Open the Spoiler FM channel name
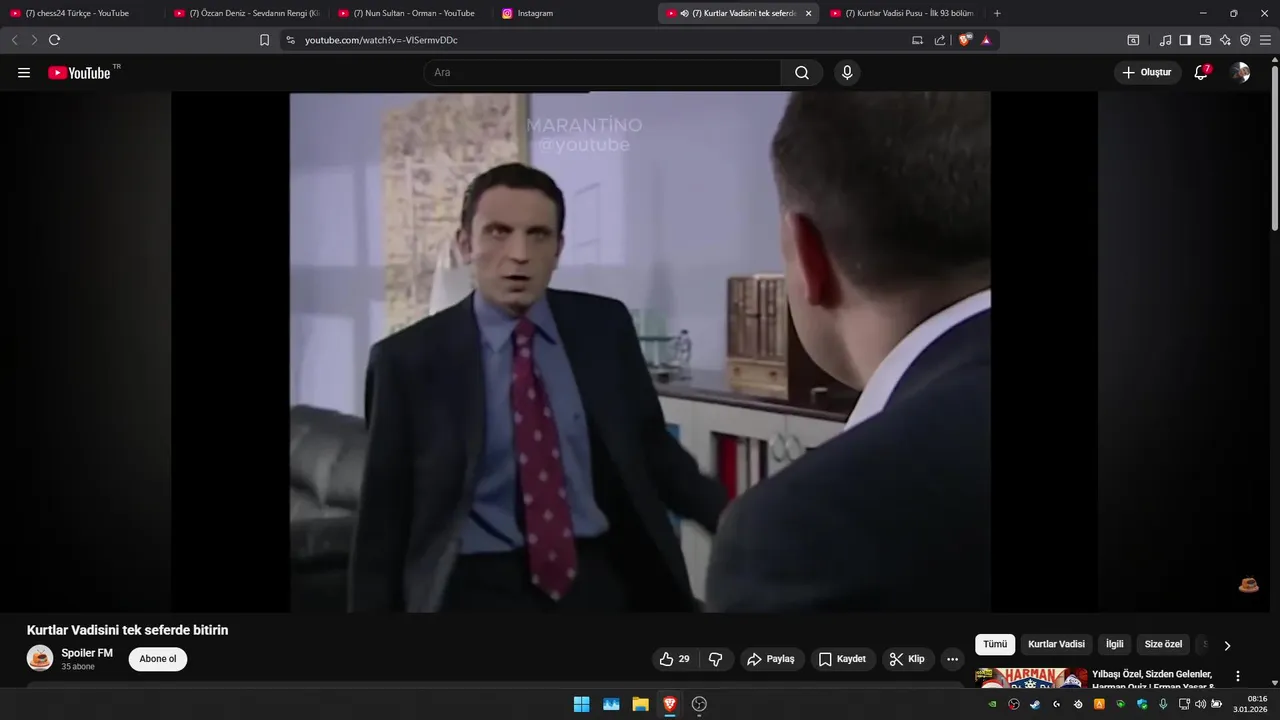 pos(87,653)
